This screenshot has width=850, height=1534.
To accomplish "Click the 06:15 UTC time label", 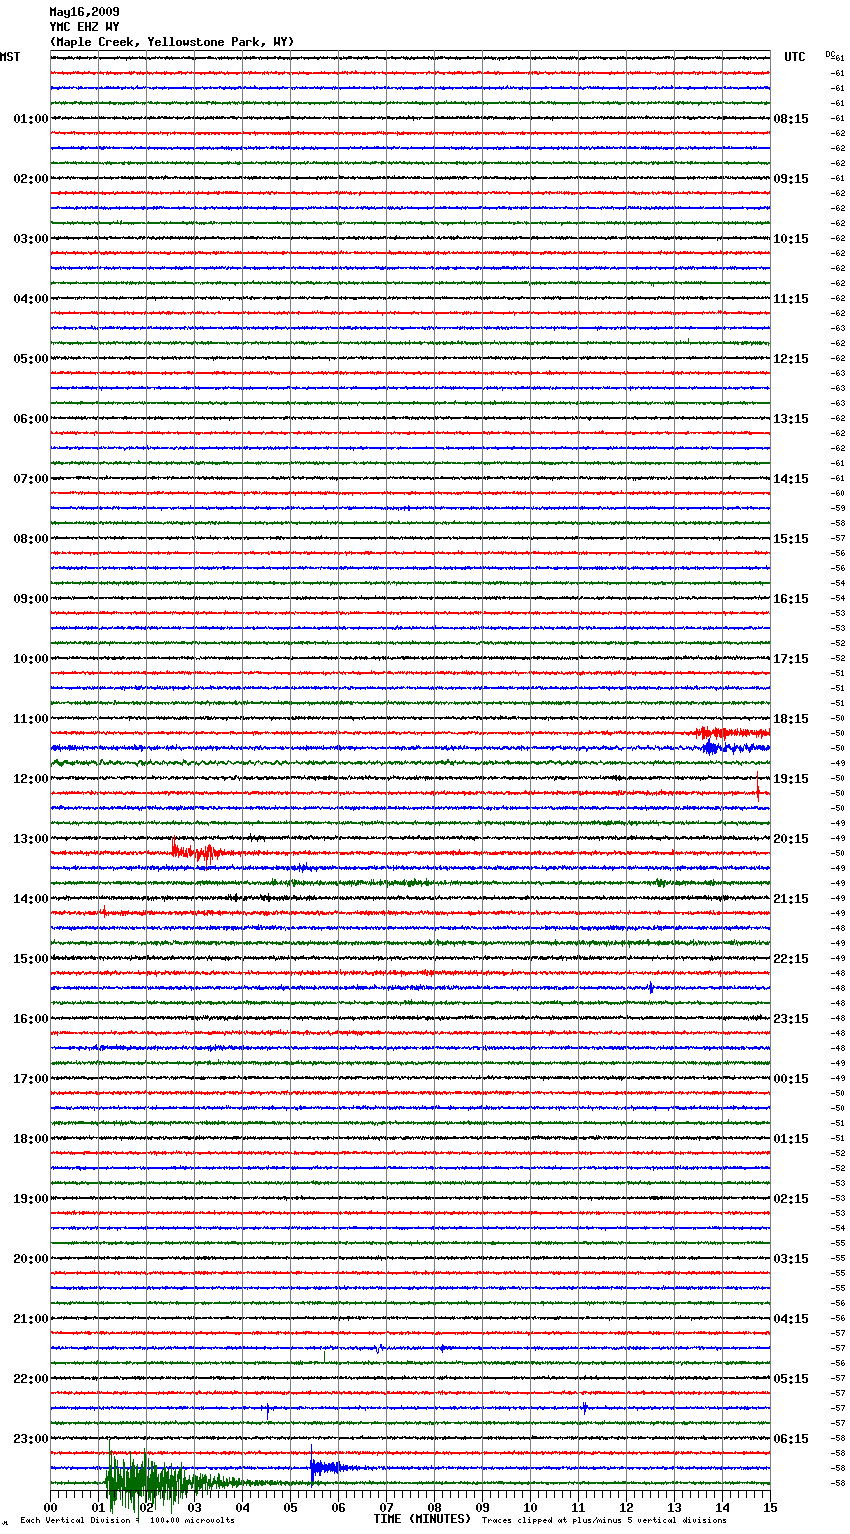I will click(x=791, y=1439).
